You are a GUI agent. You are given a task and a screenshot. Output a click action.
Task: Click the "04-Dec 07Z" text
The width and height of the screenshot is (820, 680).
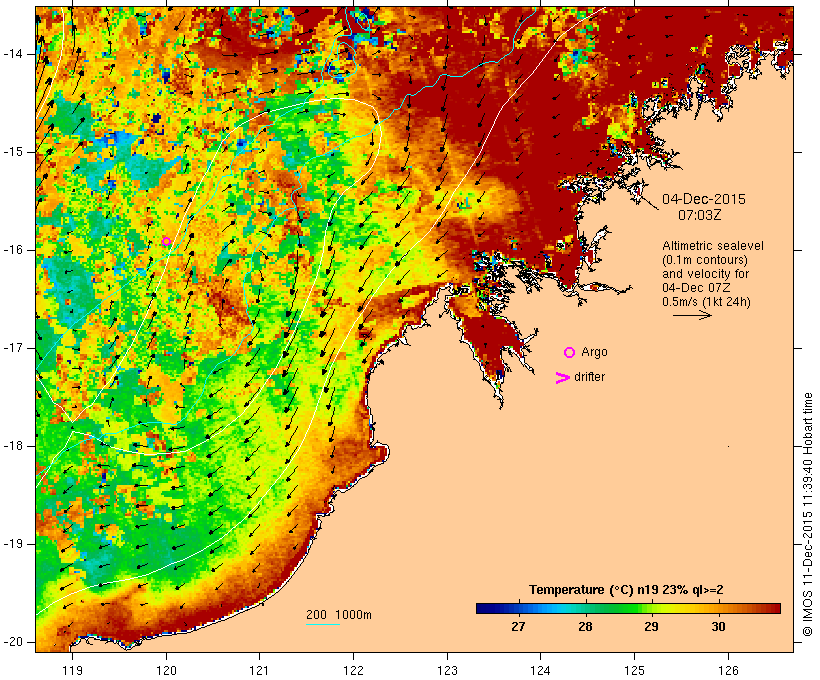pos(696,288)
